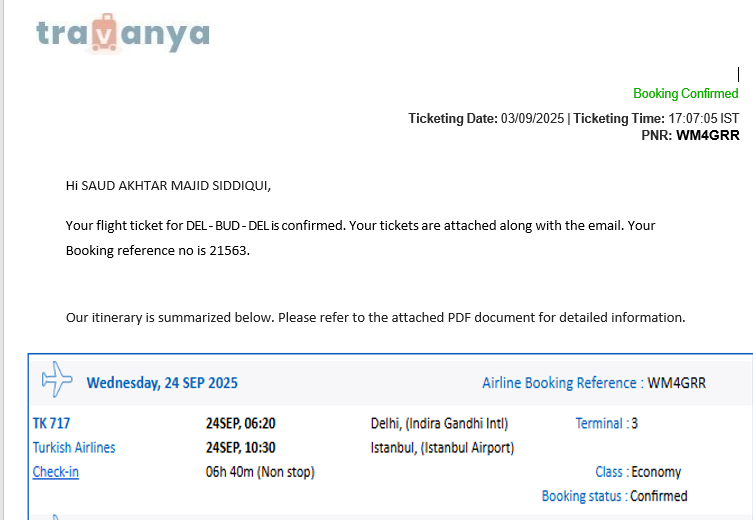Select the PNR code WM4GRR at top
This screenshot has width=753, height=520.
point(708,135)
